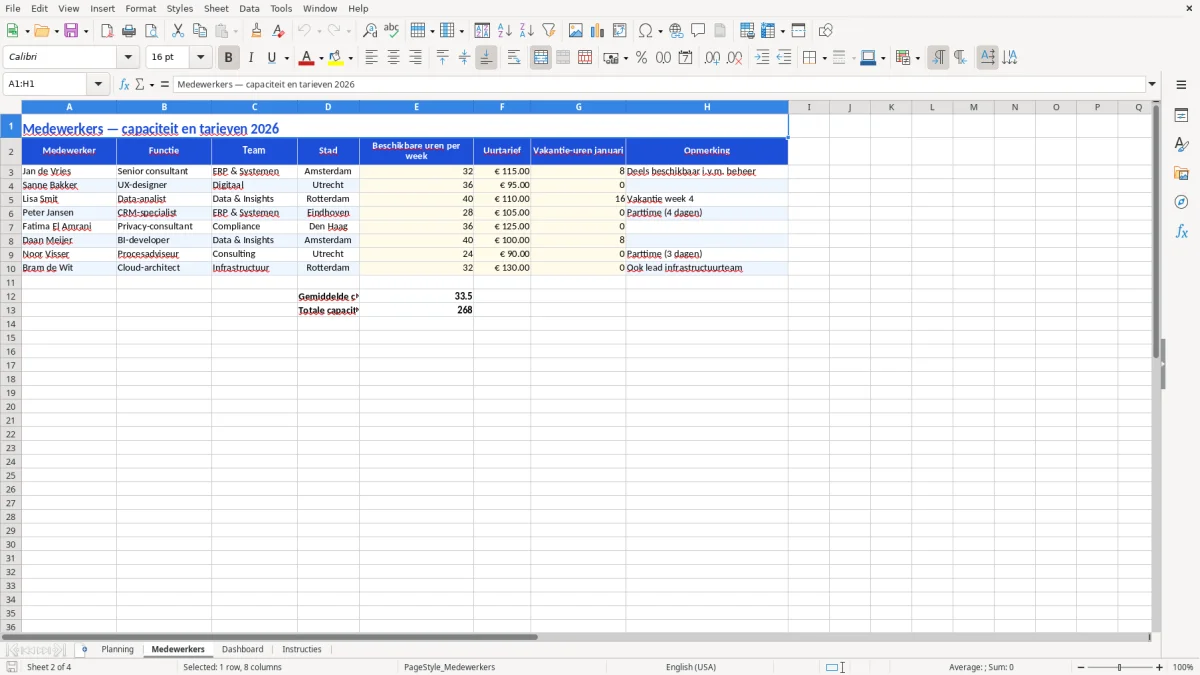Open Underline style dropdown arrow
The image size is (1200, 675).
[x=286, y=58]
